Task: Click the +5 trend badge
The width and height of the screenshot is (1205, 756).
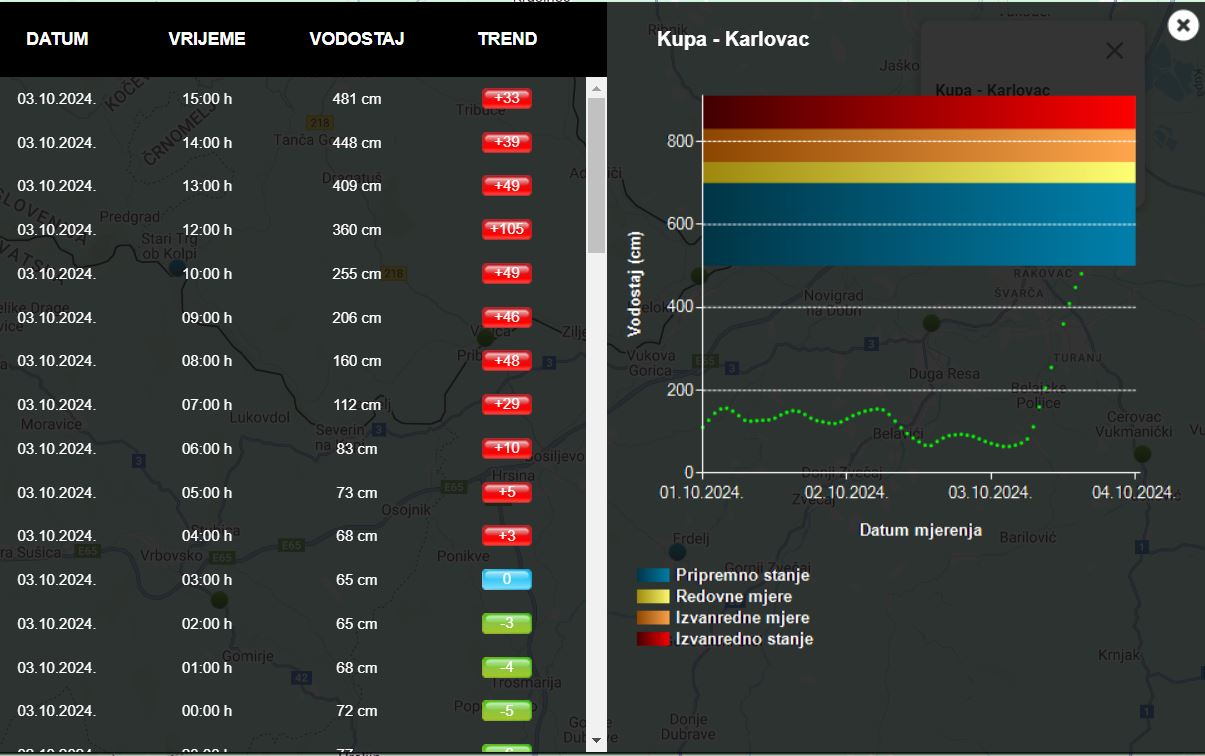Action: 507,492
